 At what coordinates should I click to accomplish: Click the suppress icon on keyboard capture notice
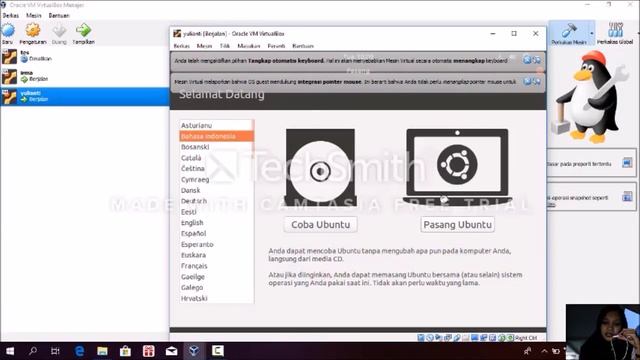tap(537, 60)
